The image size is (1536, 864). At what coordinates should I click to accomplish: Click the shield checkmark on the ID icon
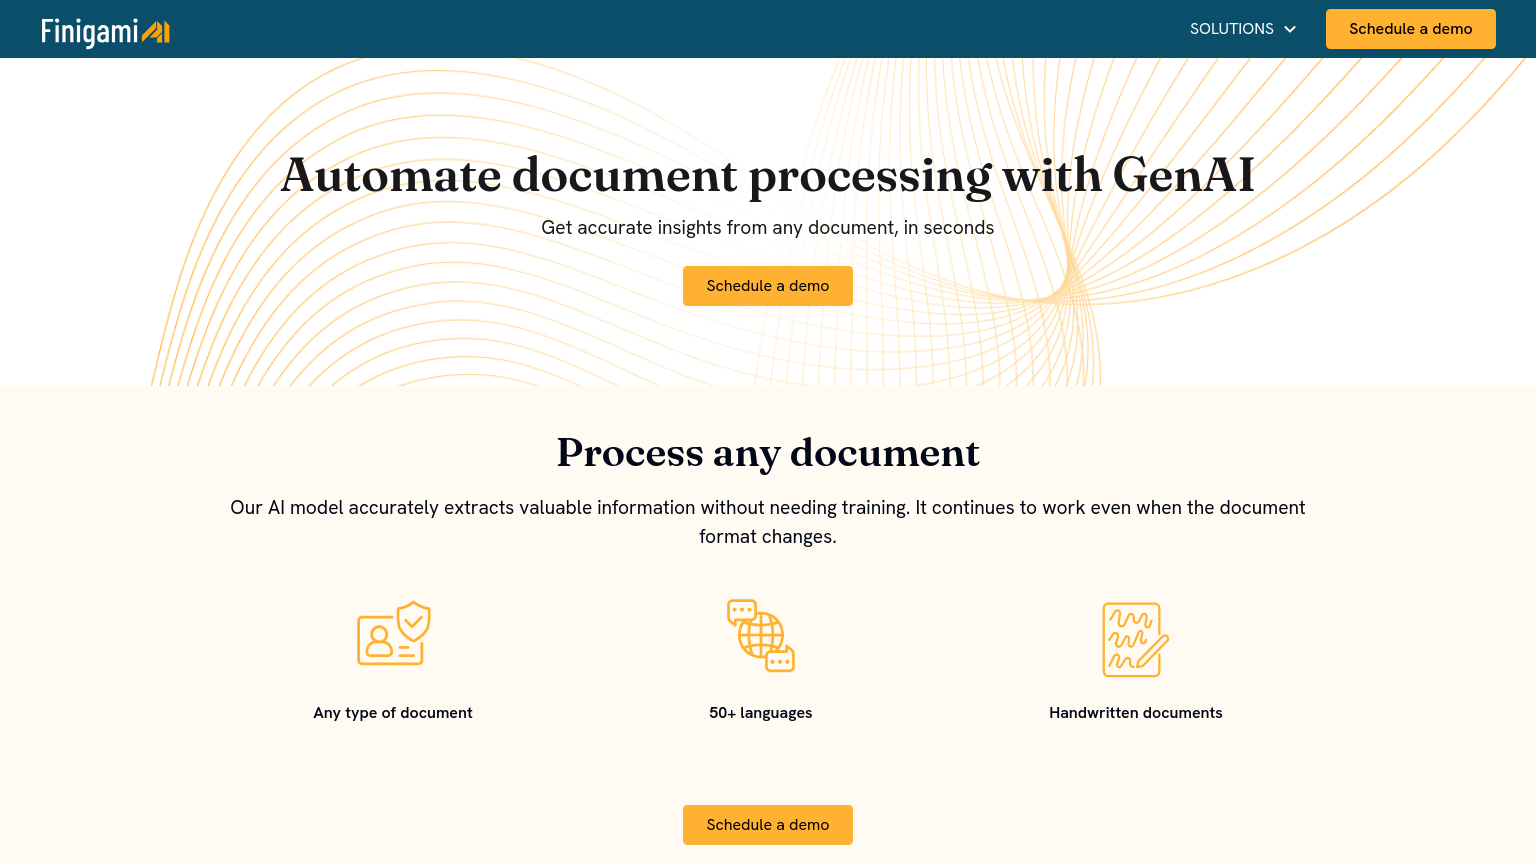tap(414, 622)
